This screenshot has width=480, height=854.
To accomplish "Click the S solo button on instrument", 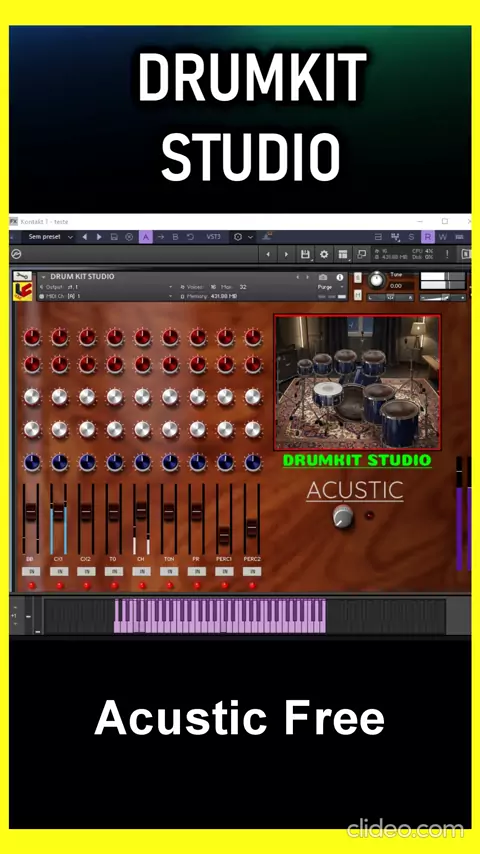I will click(x=357, y=278).
